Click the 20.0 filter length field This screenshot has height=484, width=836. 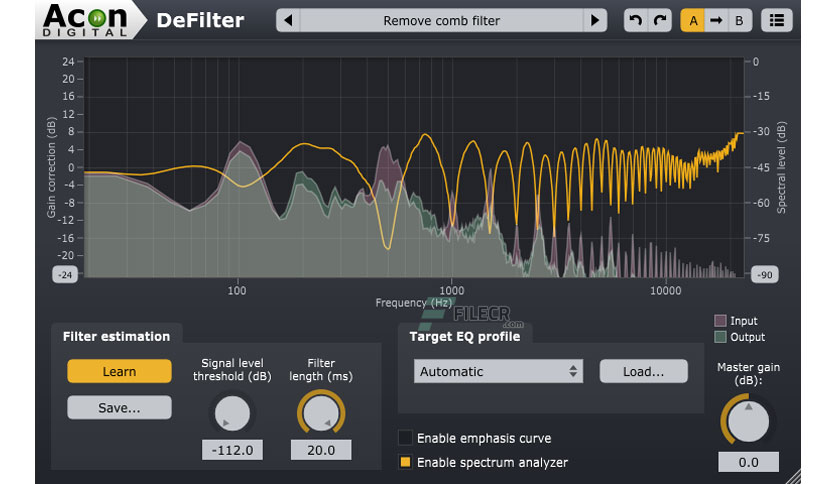point(321,450)
